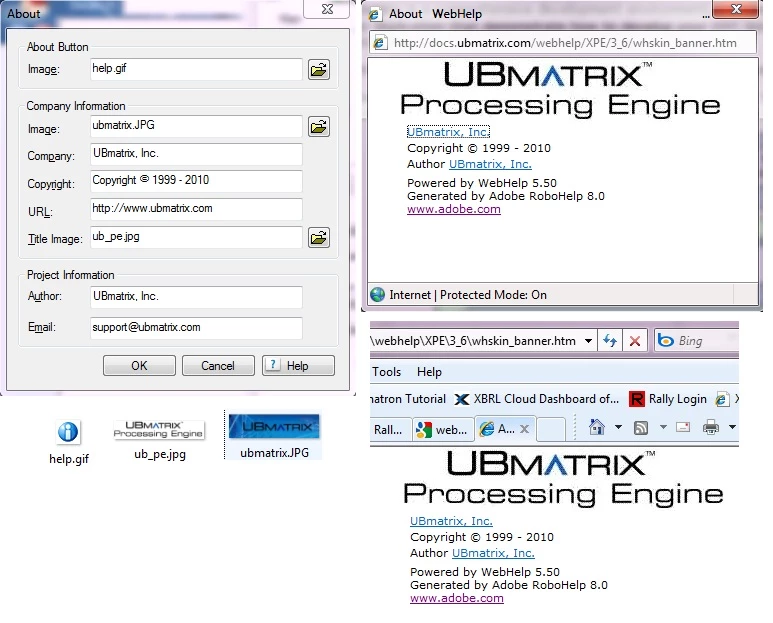
Task: Click the Internet zone globe icon in status bar
Action: pyautogui.click(x=378, y=294)
